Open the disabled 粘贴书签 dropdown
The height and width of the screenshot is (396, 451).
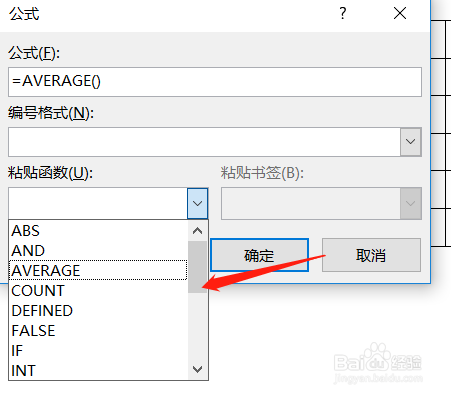coord(411,203)
